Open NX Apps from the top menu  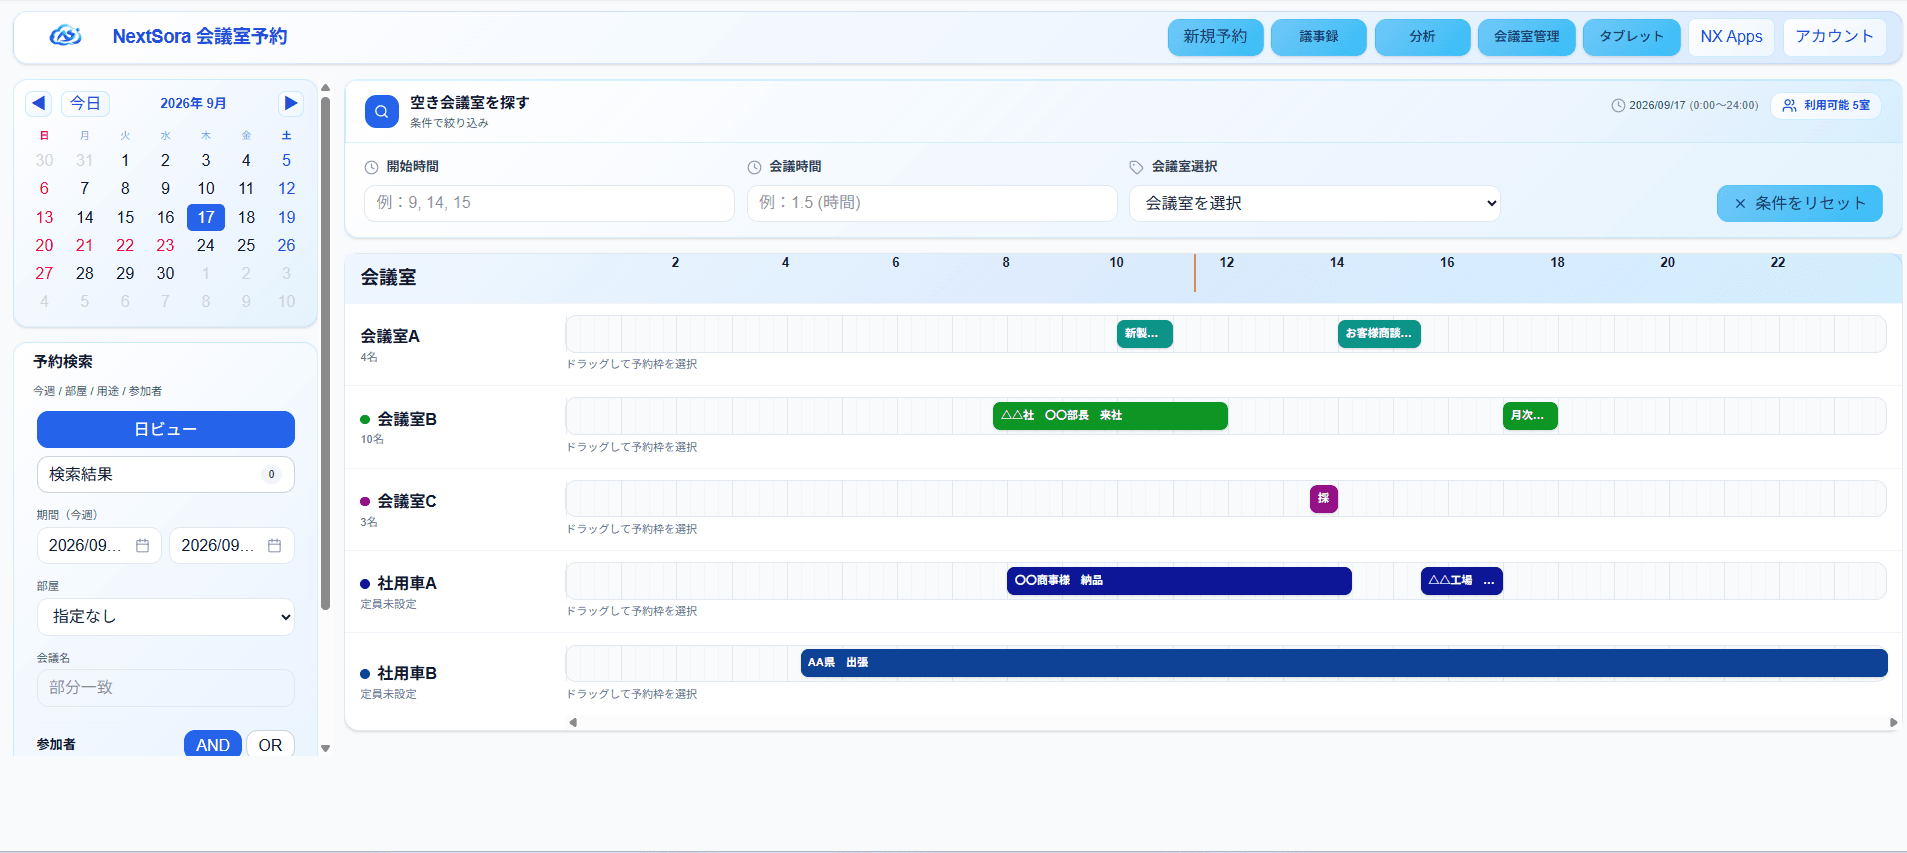[x=1732, y=37]
